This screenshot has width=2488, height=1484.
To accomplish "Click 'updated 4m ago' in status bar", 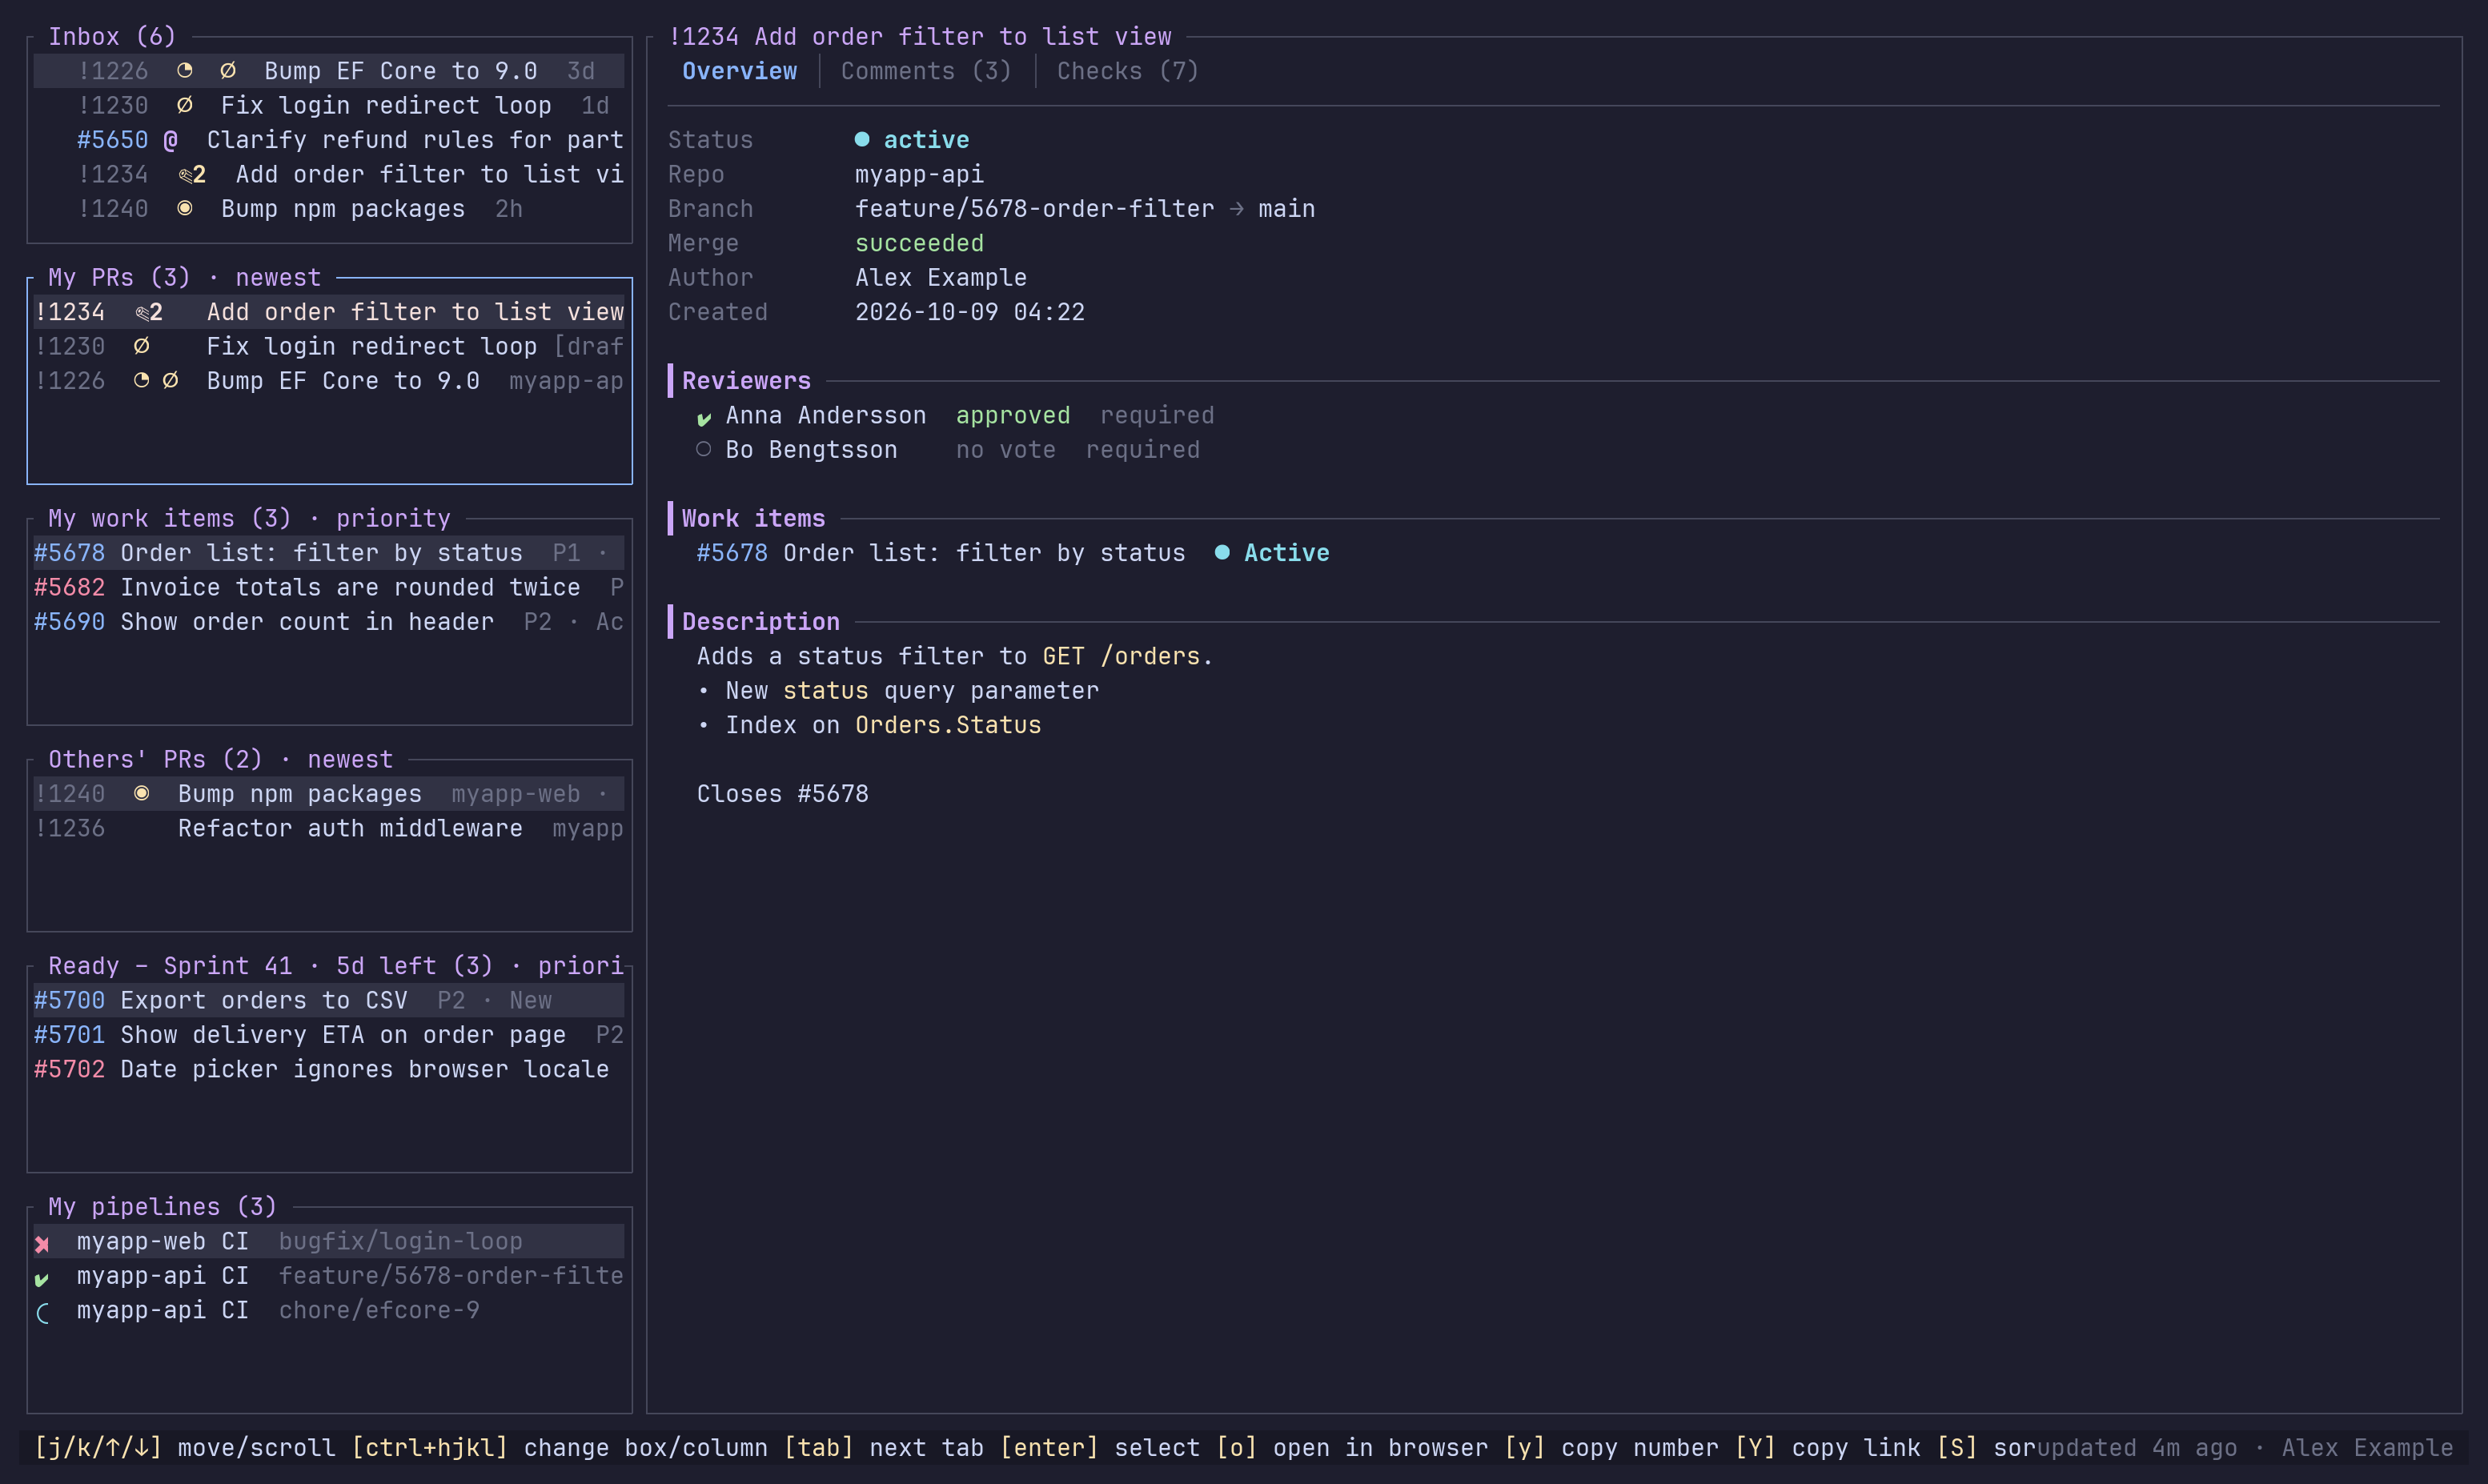I will (2136, 1448).
